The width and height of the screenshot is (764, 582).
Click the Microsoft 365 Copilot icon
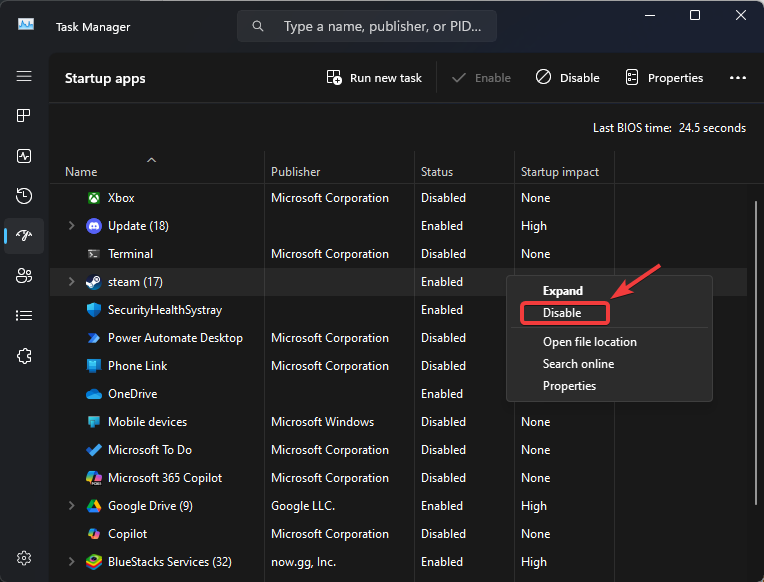tap(94, 478)
